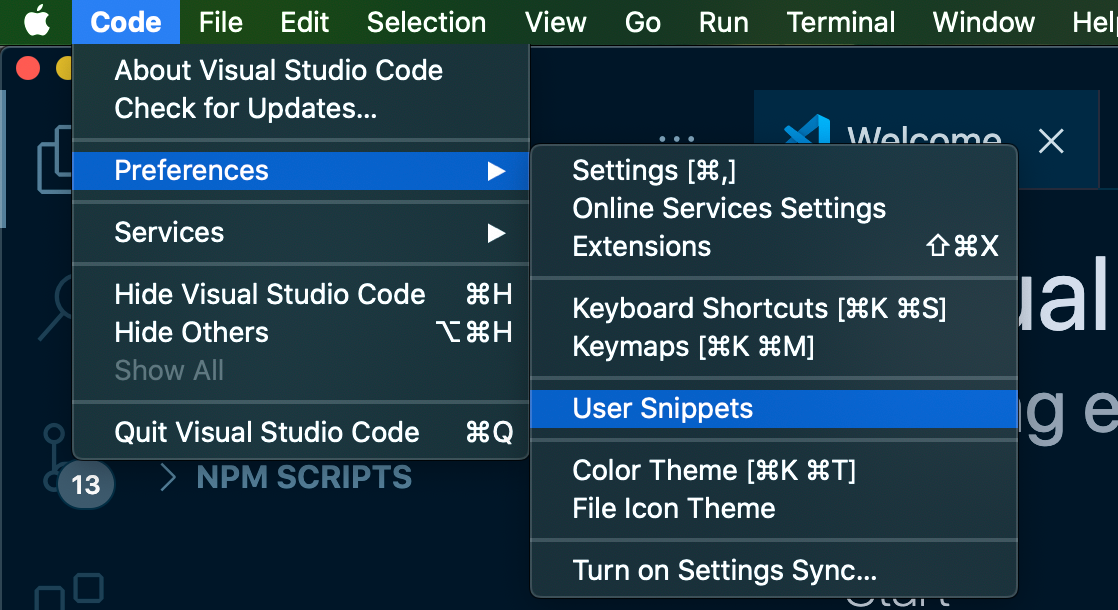
Task: Open the Apple menu
Action: click(x=36, y=22)
